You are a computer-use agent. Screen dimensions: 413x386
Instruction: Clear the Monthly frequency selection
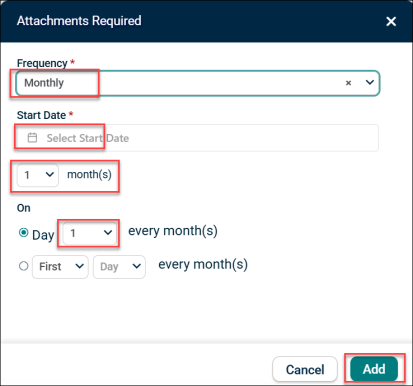click(348, 83)
